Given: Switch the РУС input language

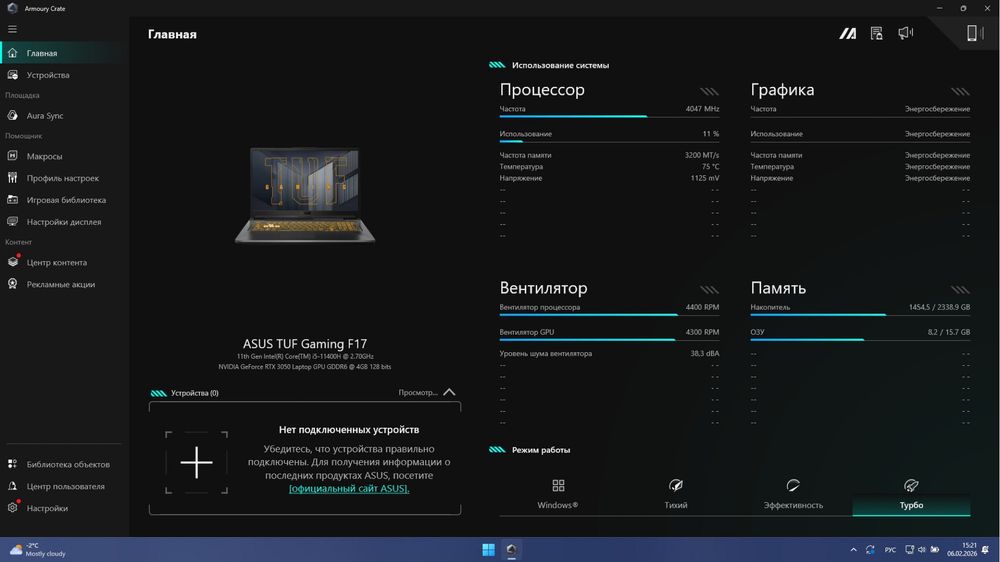Looking at the screenshot, I should 890,549.
